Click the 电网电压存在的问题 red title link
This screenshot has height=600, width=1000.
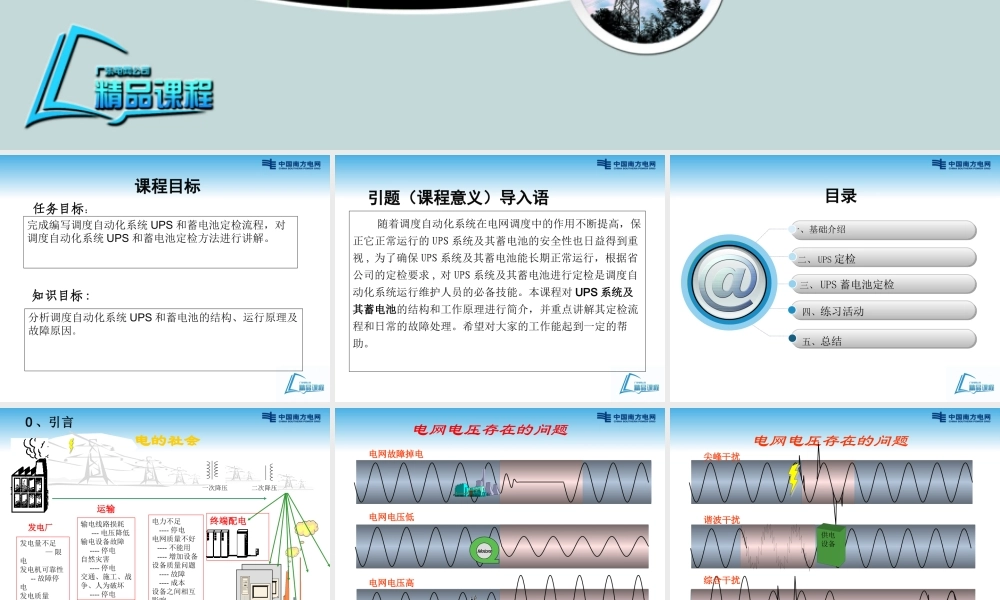492,429
